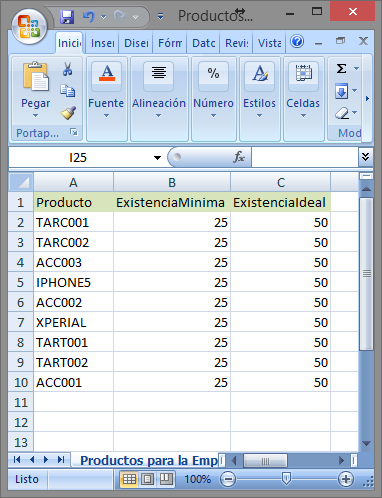Select column C header
Screen dimensions: 382x498
click(x=281, y=182)
